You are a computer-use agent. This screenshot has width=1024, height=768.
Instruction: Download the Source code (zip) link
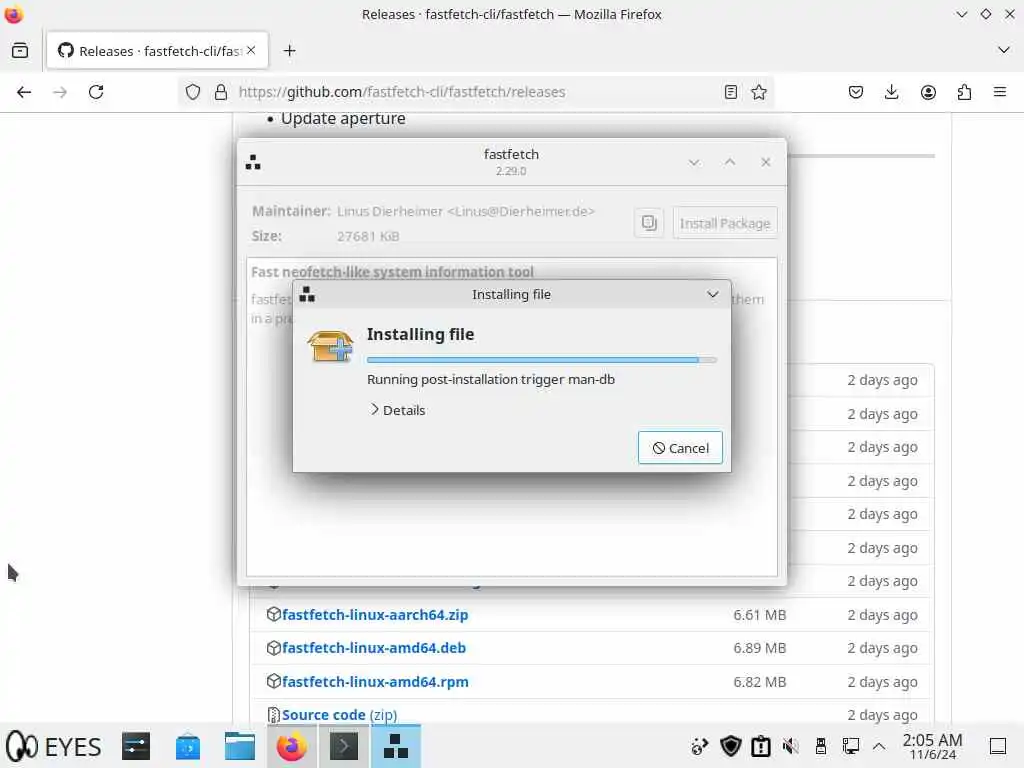(x=339, y=715)
